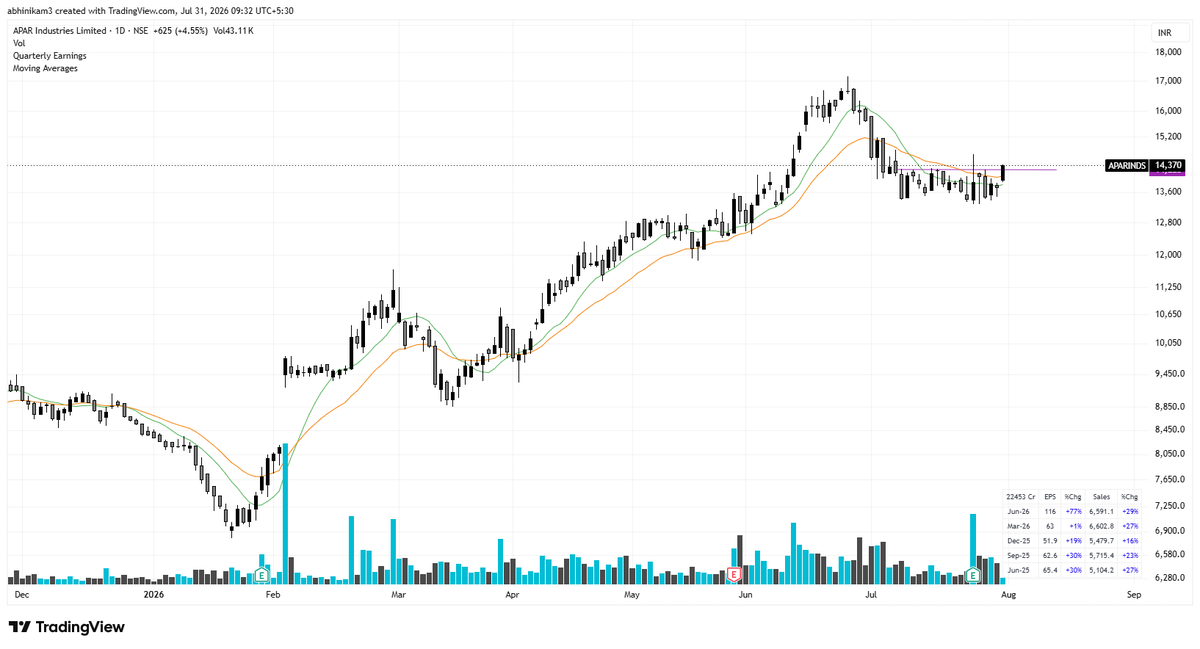This screenshot has width=1200, height=649.
Task: Click the INR currency label
Action: (1164, 33)
